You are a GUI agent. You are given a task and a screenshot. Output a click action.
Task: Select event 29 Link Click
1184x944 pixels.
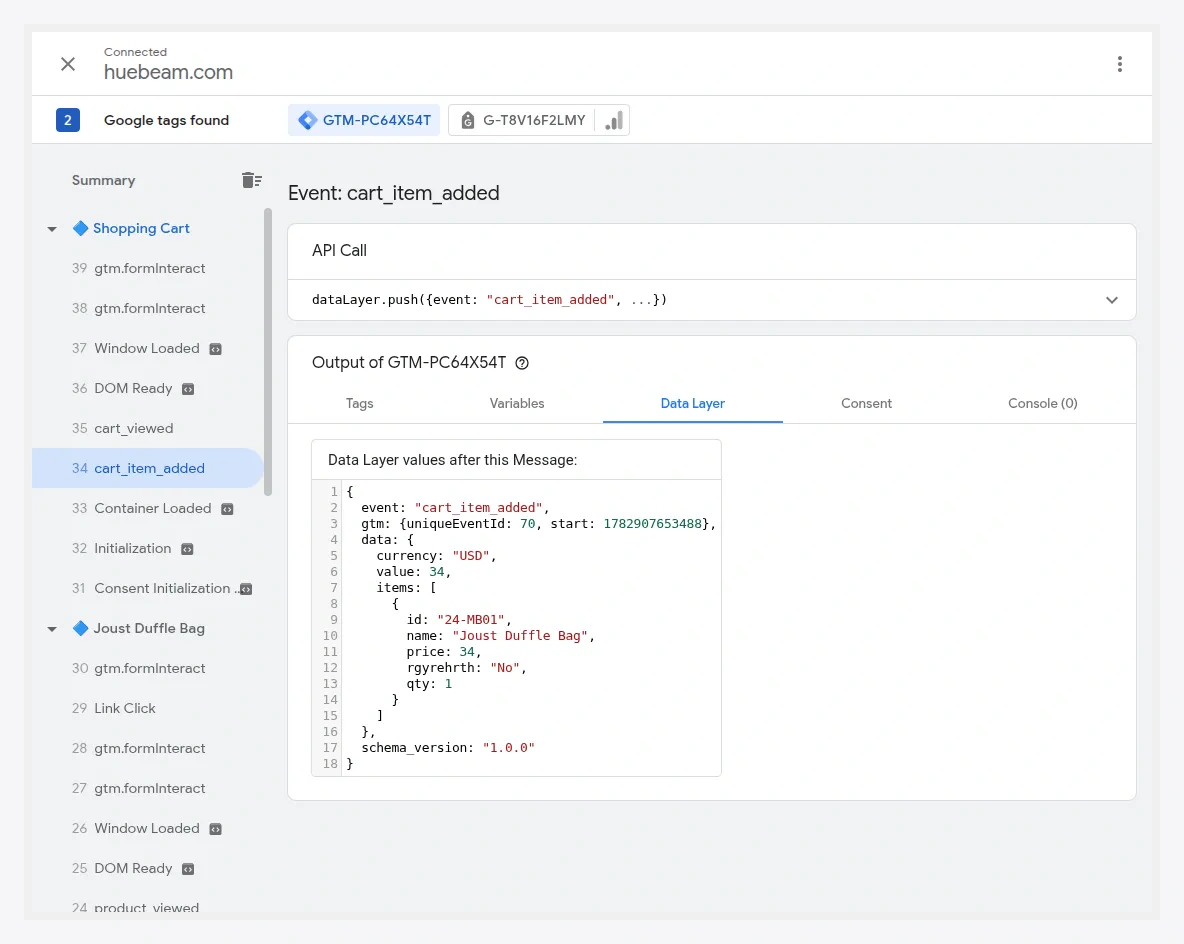click(x=148, y=708)
